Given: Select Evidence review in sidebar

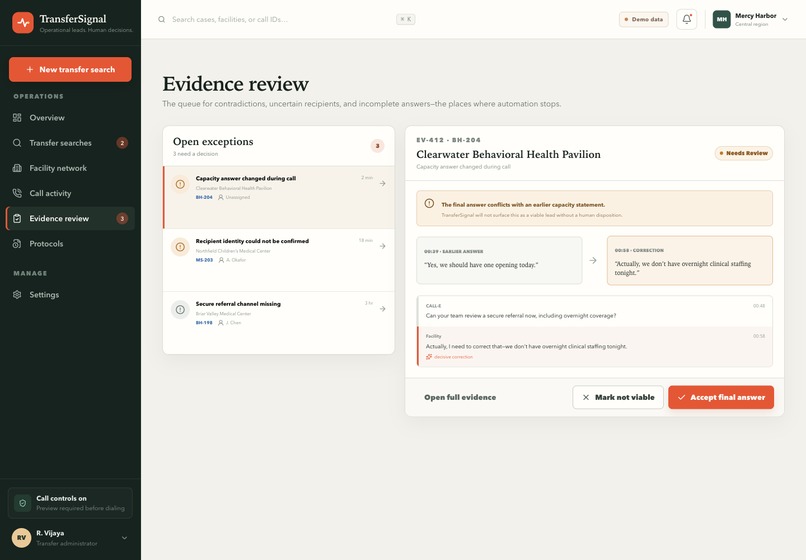Looking at the screenshot, I should [x=70, y=219].
